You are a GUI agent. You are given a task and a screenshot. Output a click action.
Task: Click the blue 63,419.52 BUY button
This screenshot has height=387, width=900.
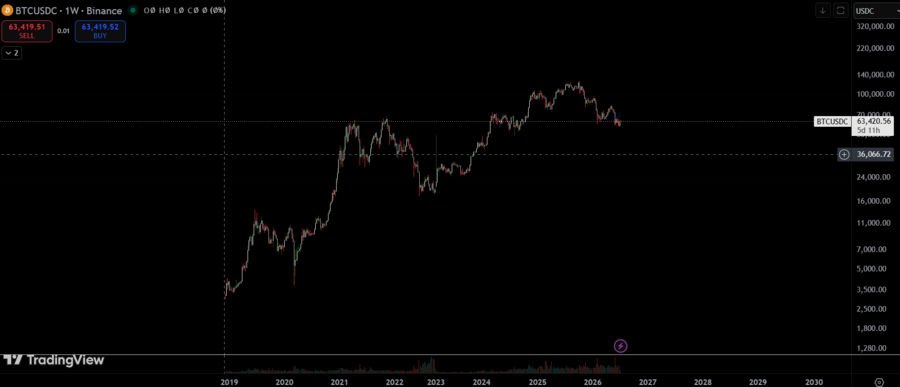point(100,31)
